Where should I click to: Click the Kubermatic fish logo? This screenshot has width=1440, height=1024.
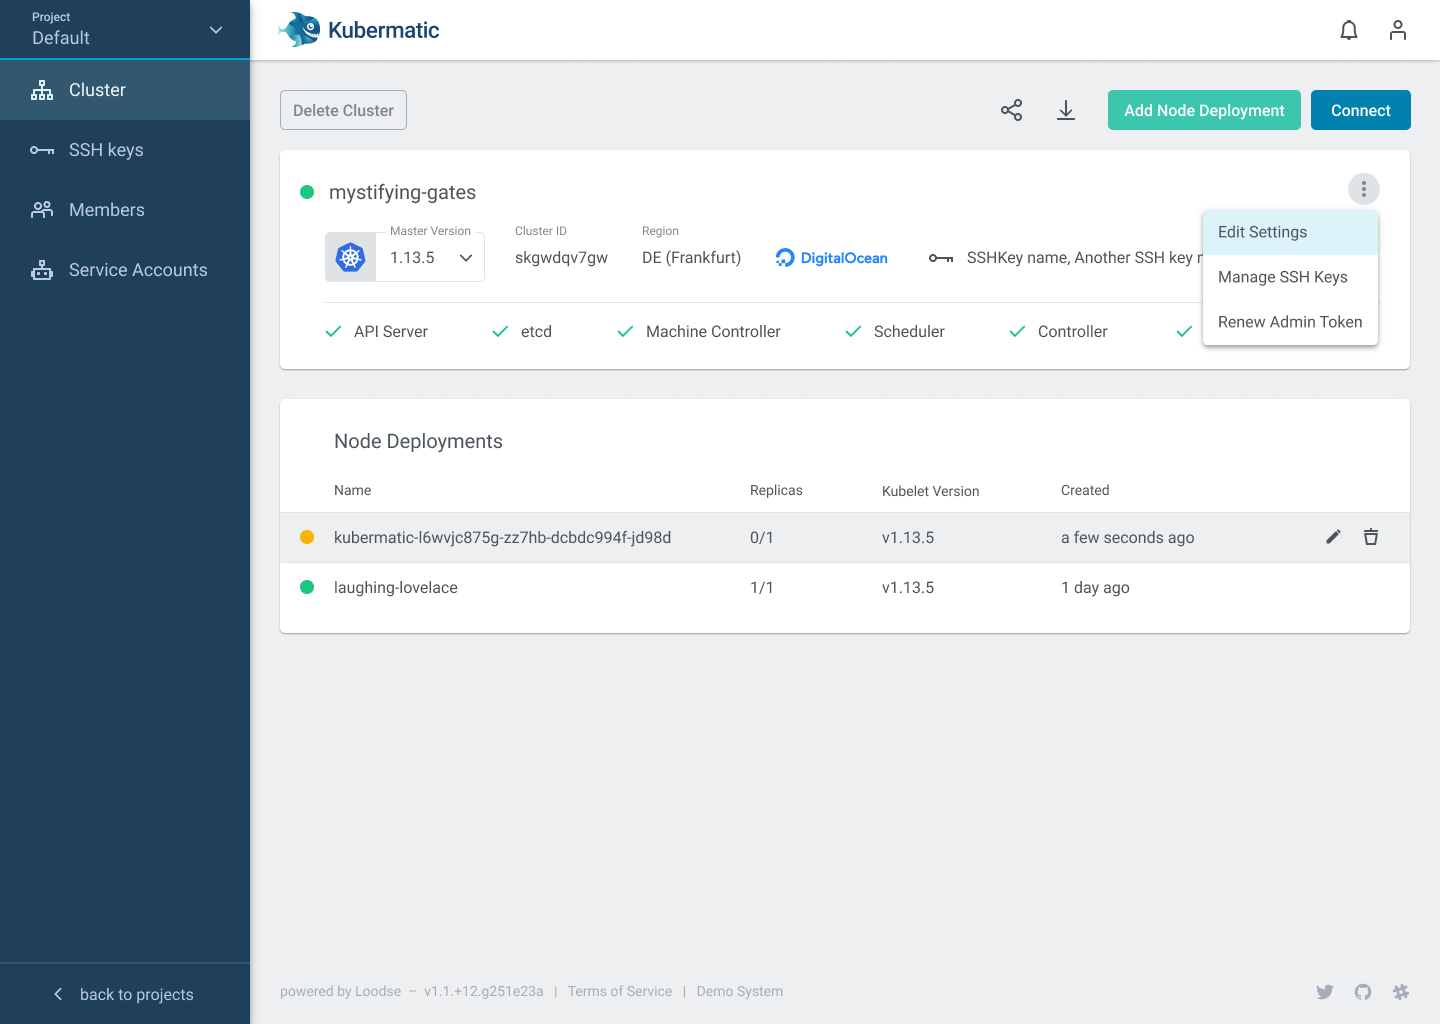(297, 29)
